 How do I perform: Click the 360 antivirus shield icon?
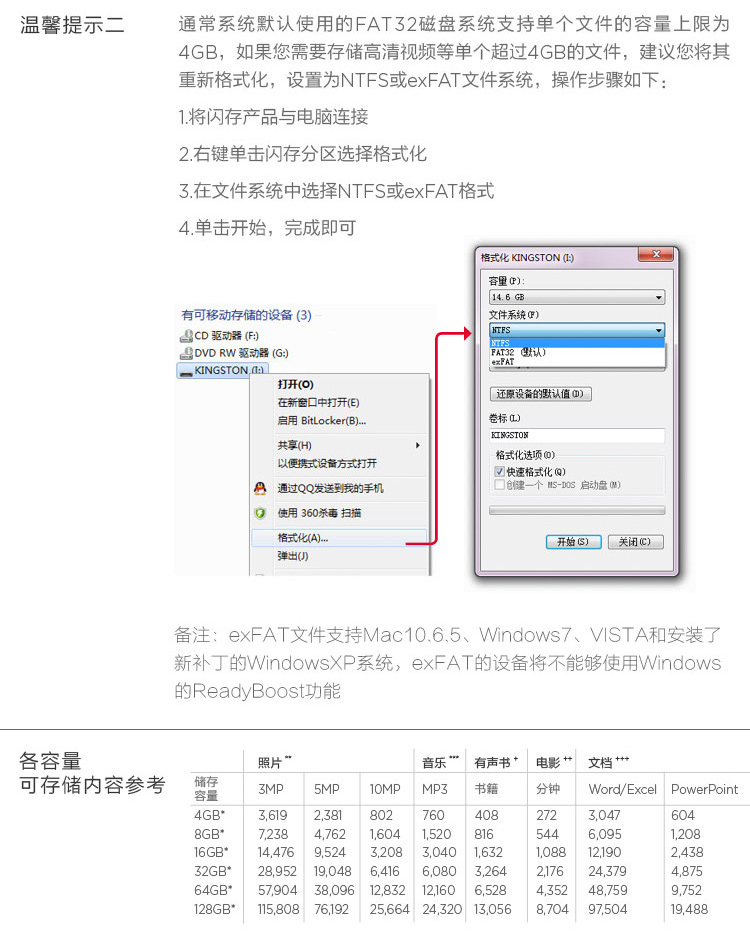click(x=260, y=513)
